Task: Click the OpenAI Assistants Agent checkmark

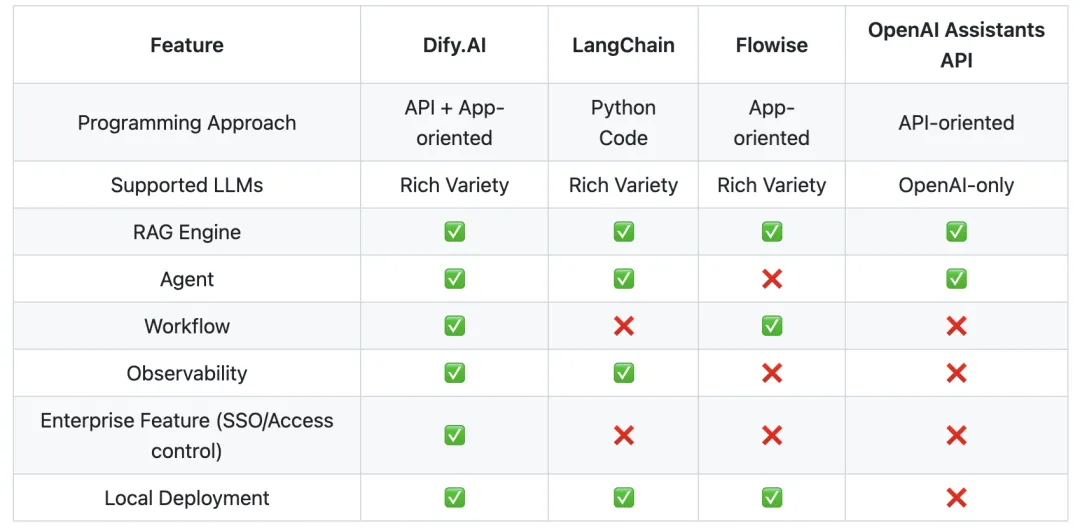Action: coord(956,279)
